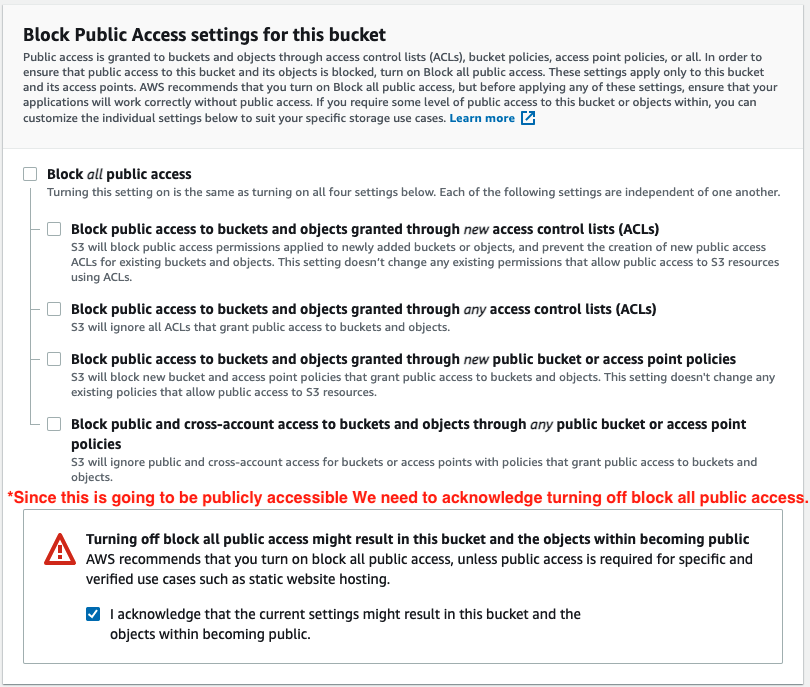The width and height of the screenshot is (810, 687).
Task: Click the 'Block public and cross-account access' option title
Action: (x=408, y=425)
